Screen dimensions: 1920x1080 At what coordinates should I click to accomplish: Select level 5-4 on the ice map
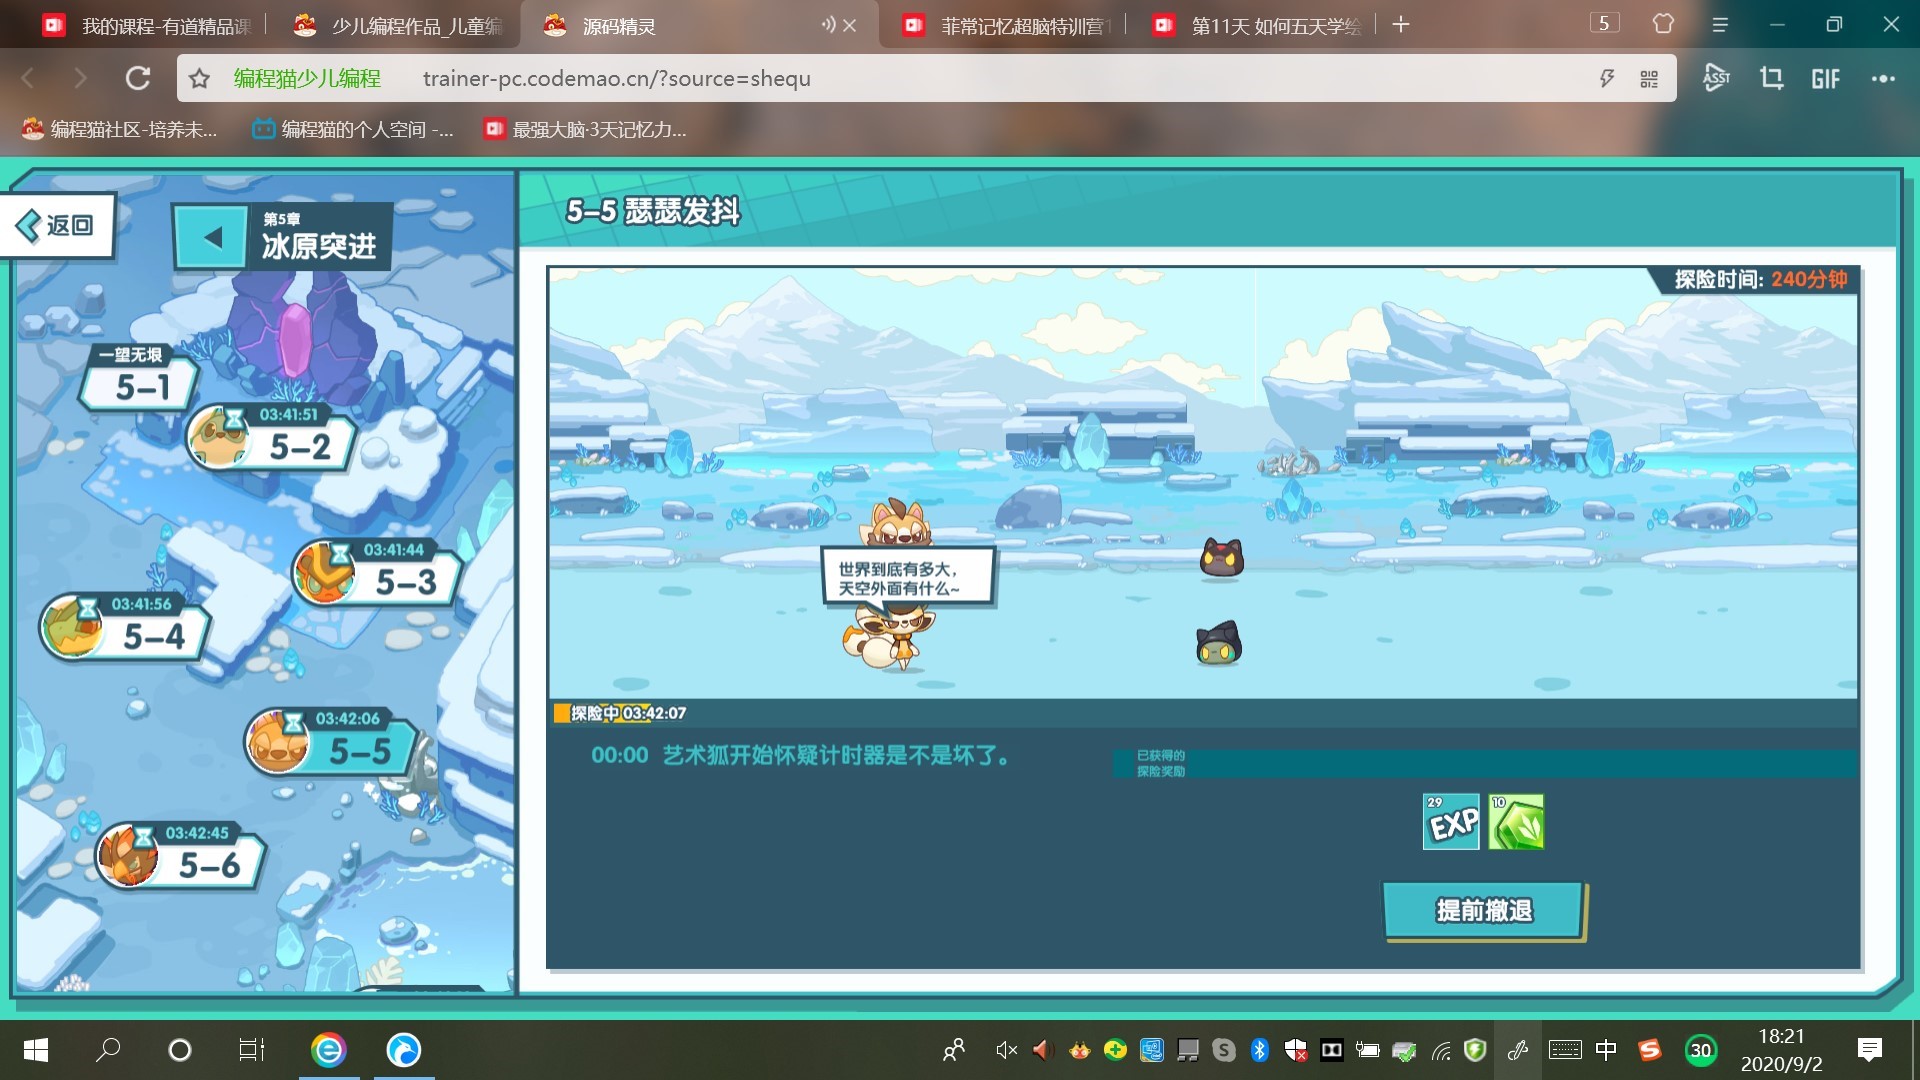point(126,628)
